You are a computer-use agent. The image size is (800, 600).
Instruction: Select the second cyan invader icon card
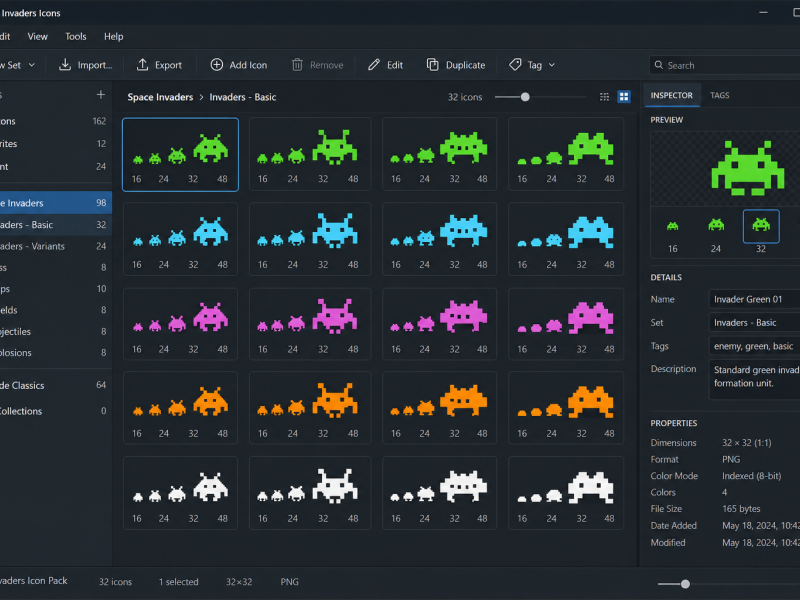pos(310,239)
